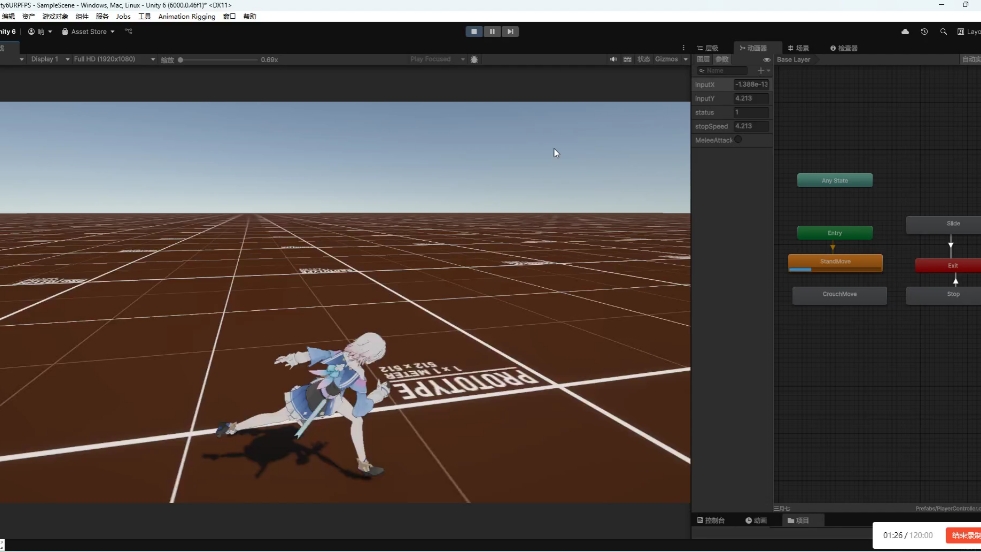Click the Base Layer breadcrumb
This screenshot has width=981, height=552.
[793, 59]
